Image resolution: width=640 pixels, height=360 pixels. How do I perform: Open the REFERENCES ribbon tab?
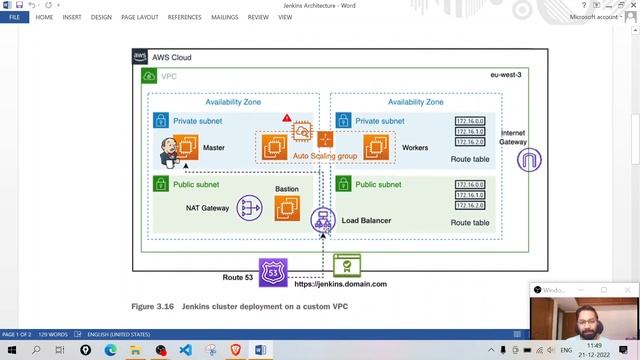coord(184,17)
